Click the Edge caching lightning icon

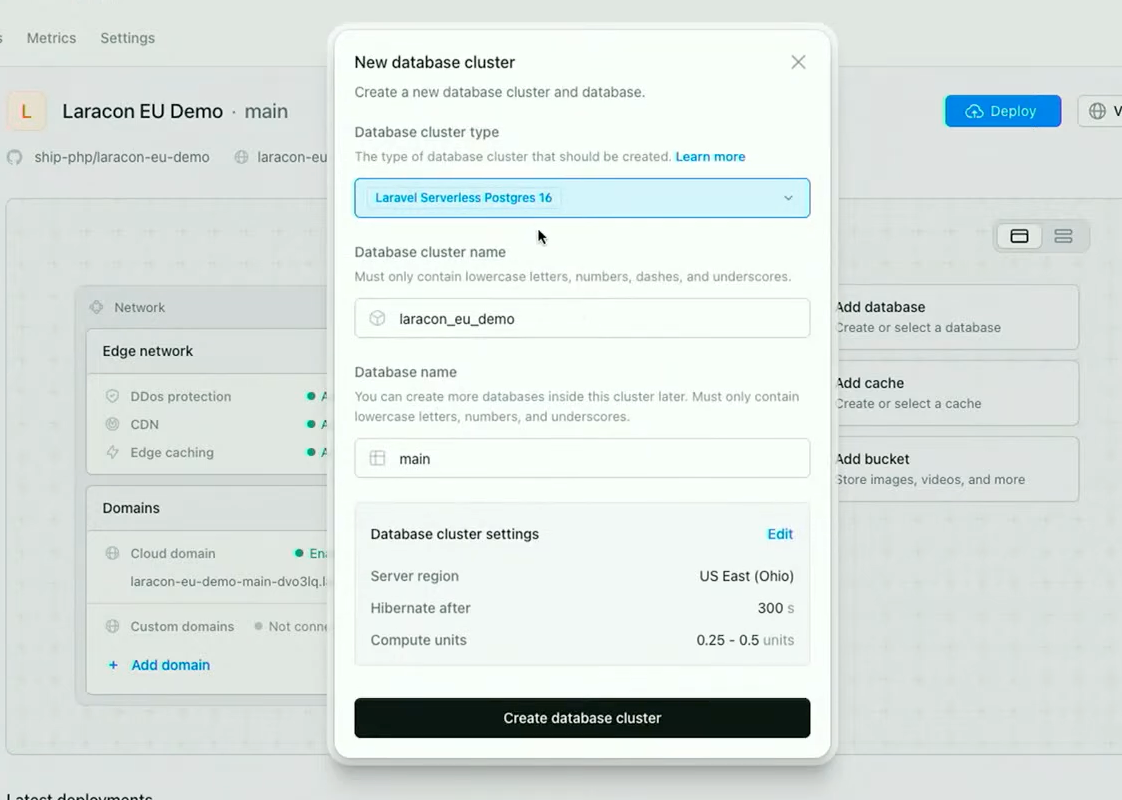click(x=112, y=452)
